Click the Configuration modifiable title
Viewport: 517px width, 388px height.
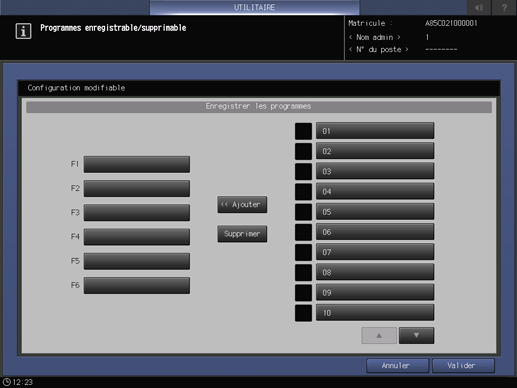point(76,88)
